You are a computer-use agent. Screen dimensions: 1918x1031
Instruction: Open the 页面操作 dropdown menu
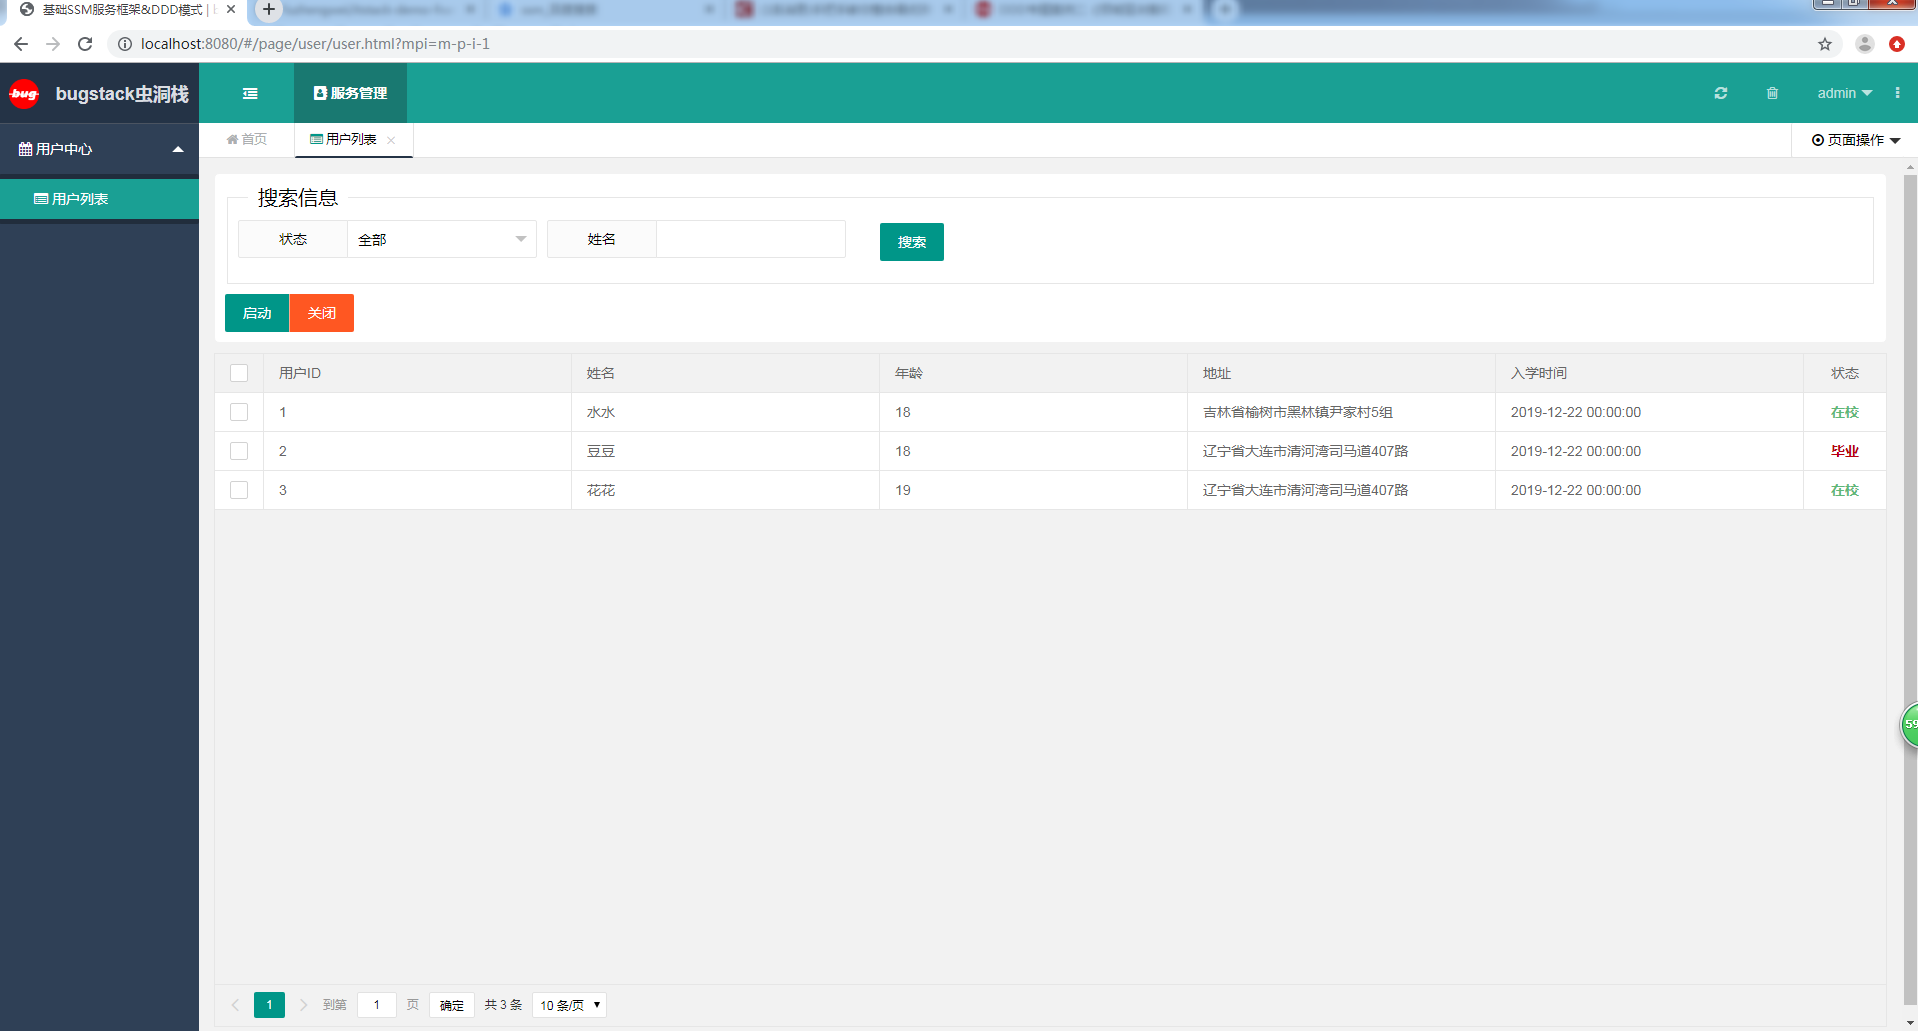click(1855, 140)
